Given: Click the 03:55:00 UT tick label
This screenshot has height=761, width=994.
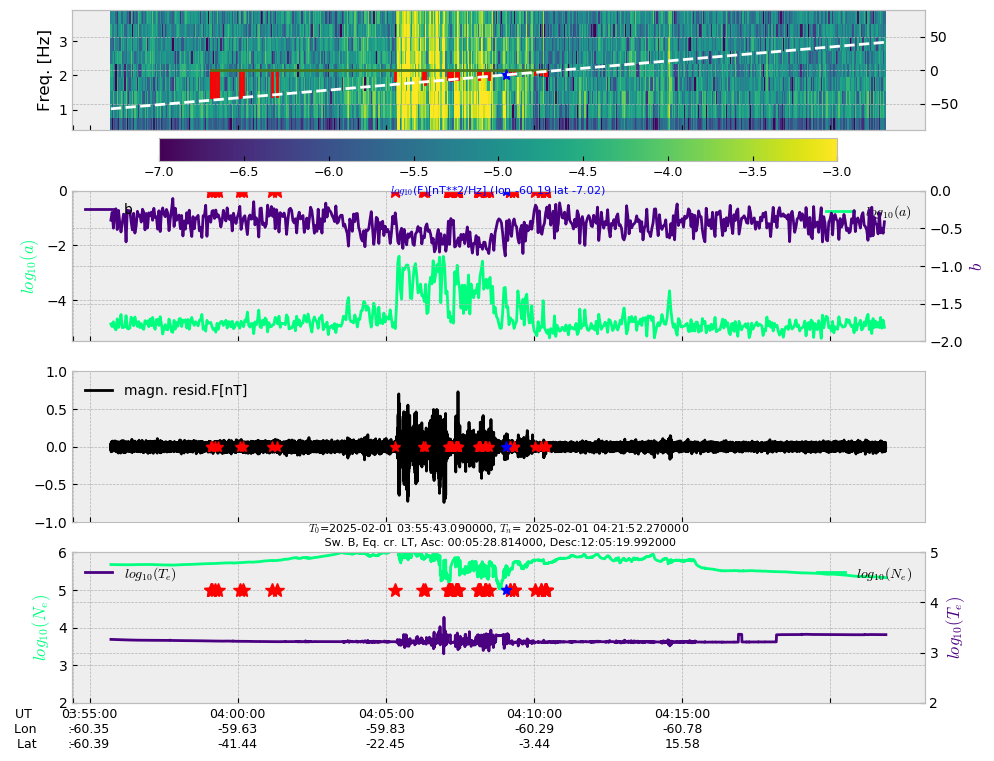Looking at the screenshot, I should click(89, 713).
